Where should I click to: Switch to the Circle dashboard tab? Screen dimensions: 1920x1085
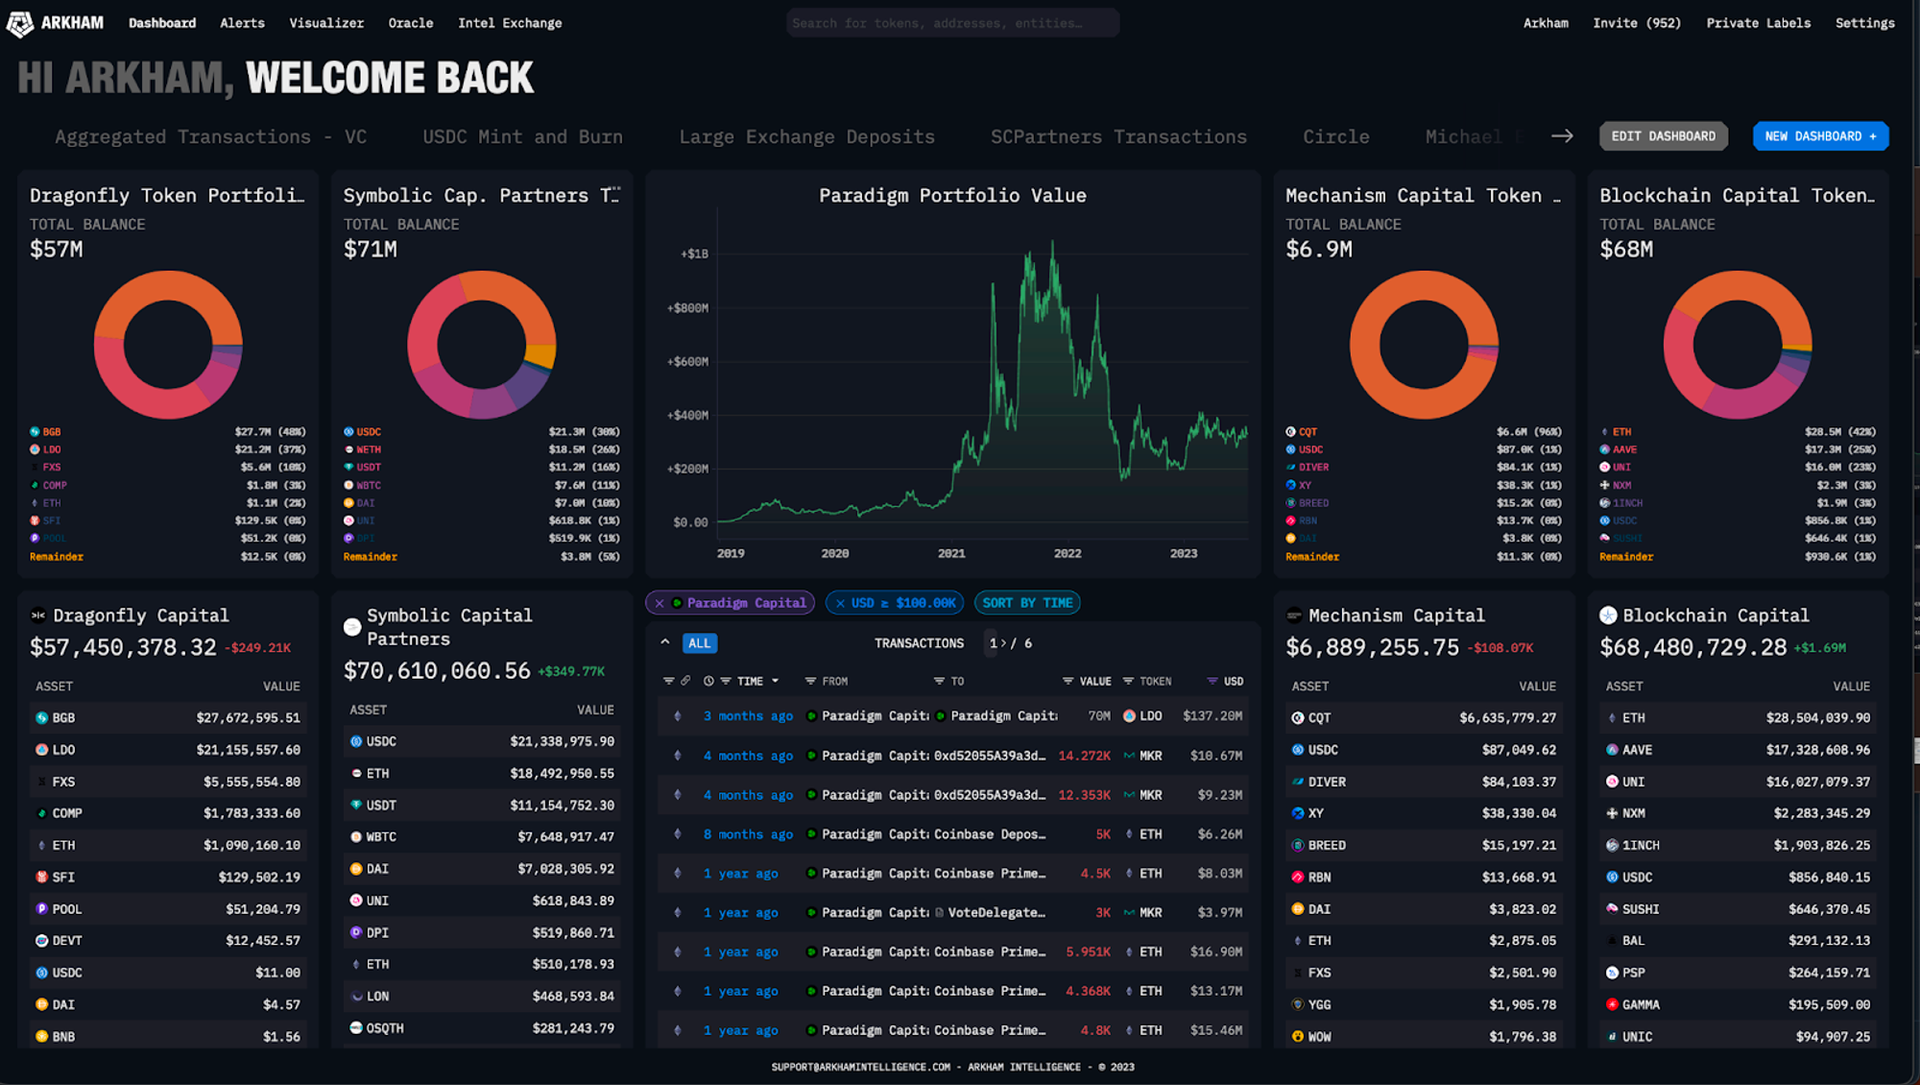1336,137
